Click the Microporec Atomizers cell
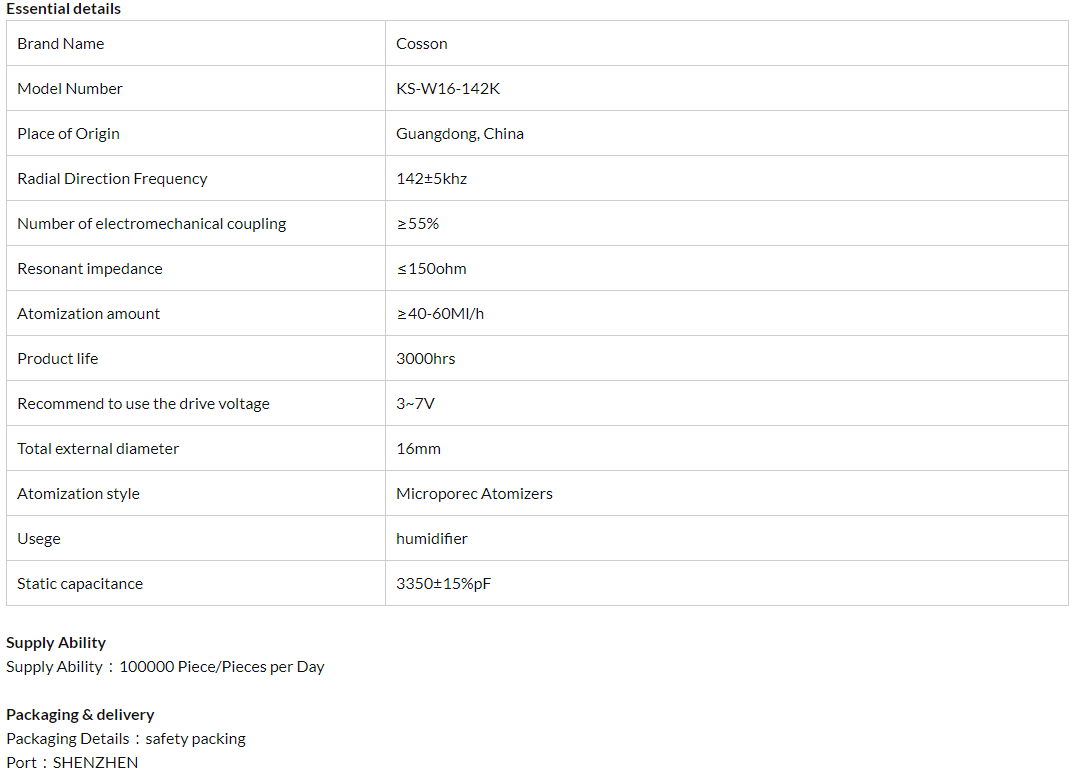1078x772 pixels. coord(474,494)
